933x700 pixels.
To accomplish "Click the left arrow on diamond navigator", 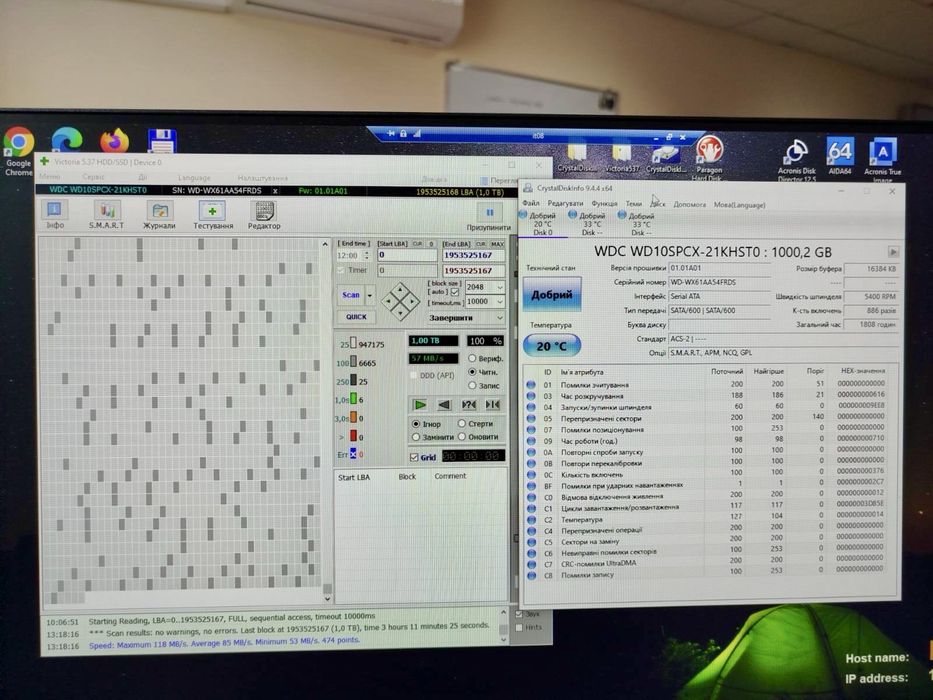I will point(389,301).
